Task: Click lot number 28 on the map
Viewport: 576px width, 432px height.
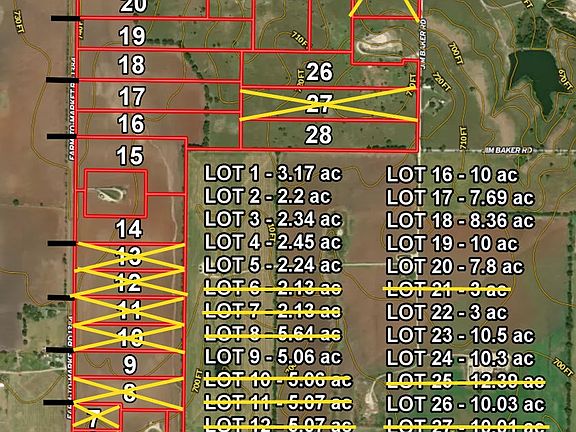Action: click(x=319, y=135)
